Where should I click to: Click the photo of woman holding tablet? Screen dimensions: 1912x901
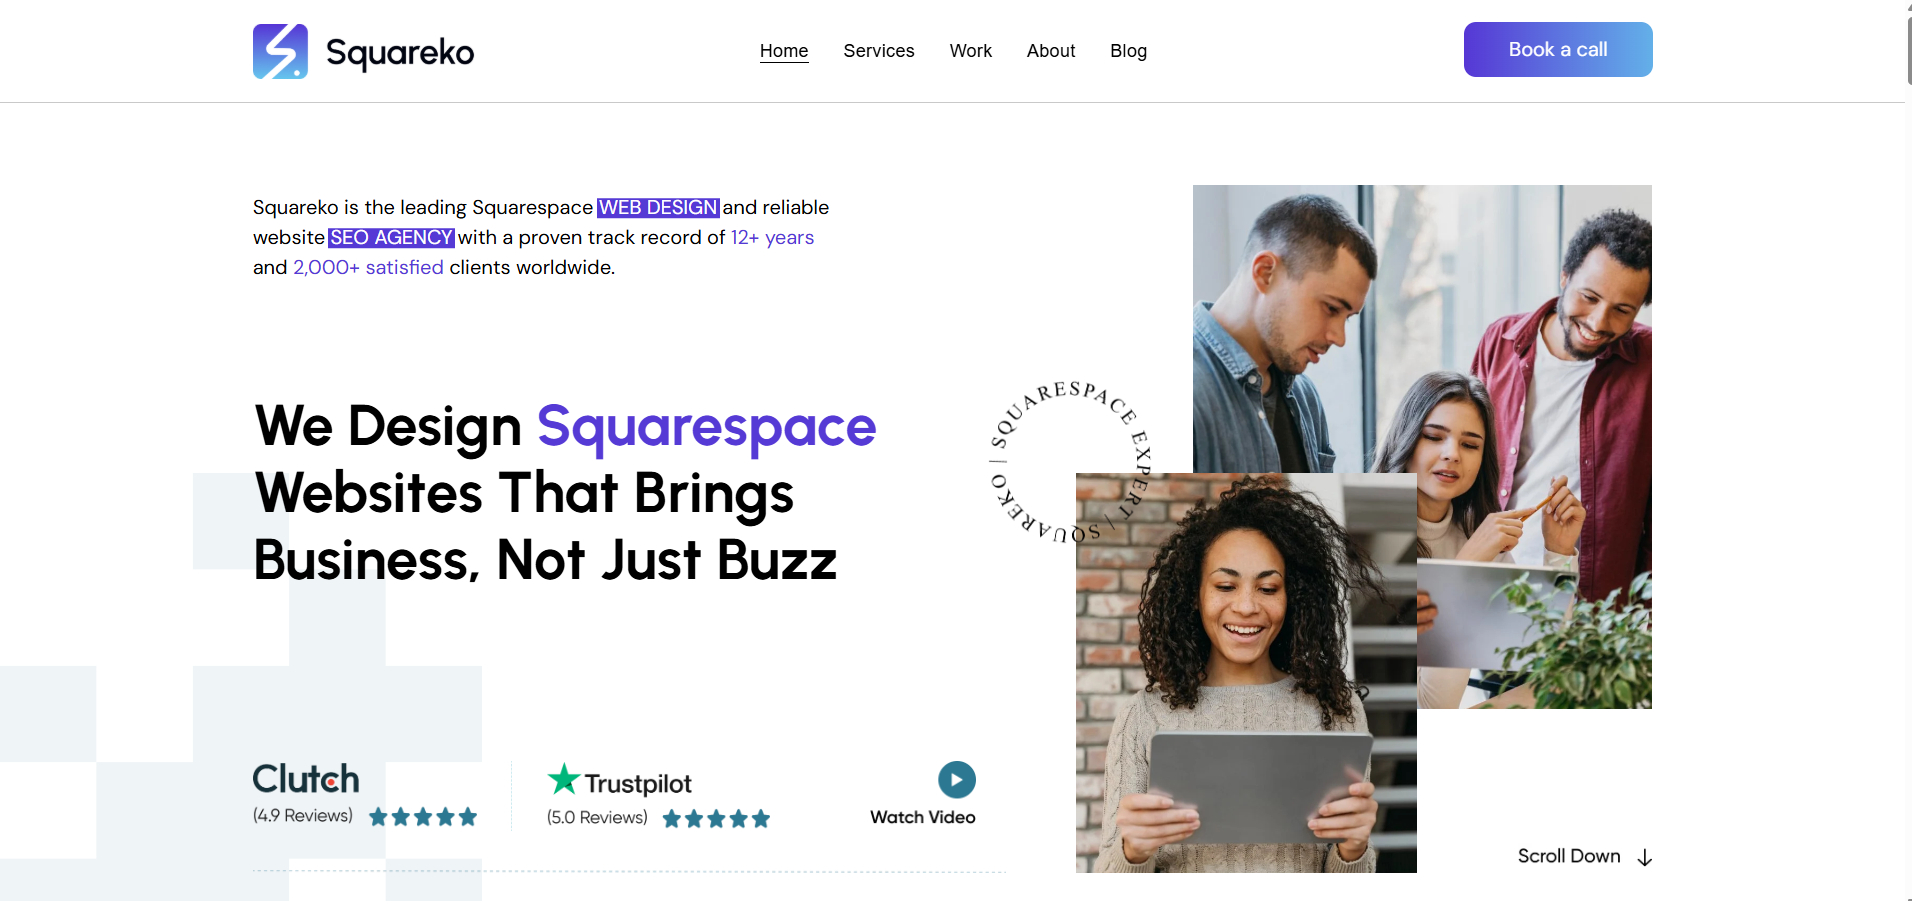coord(1246,673)
